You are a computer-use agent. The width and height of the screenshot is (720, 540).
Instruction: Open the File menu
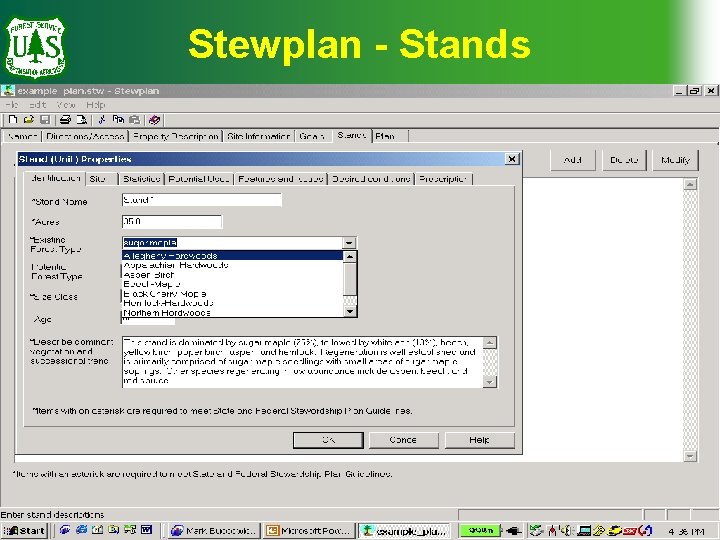(x=11, y=105)
